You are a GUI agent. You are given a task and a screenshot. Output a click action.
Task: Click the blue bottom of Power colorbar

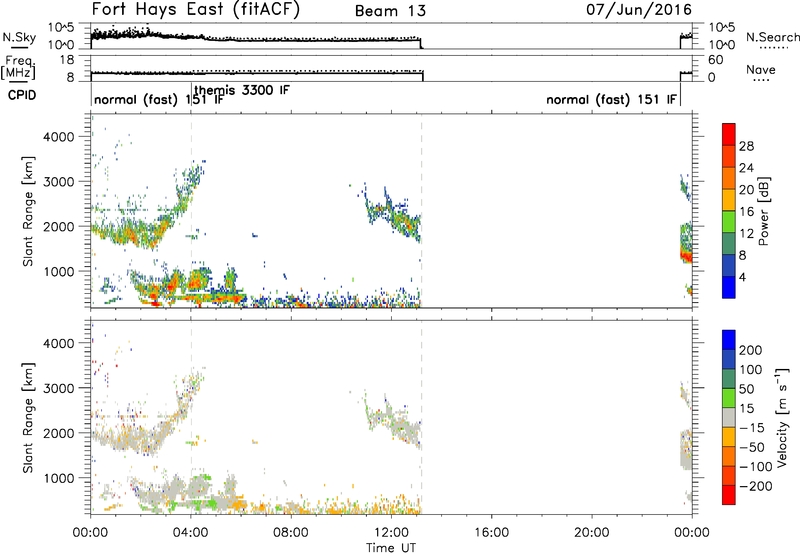[729, 287]
